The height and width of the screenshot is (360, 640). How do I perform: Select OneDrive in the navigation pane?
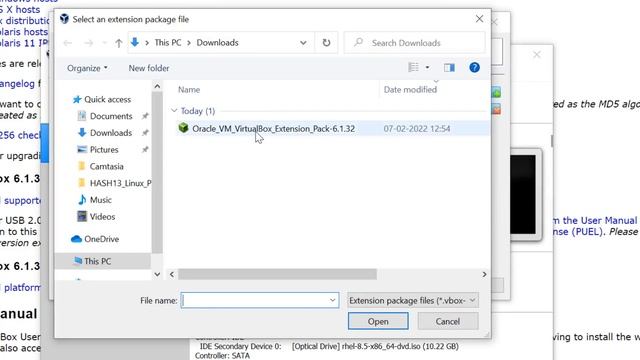click(x=101, y=239)
